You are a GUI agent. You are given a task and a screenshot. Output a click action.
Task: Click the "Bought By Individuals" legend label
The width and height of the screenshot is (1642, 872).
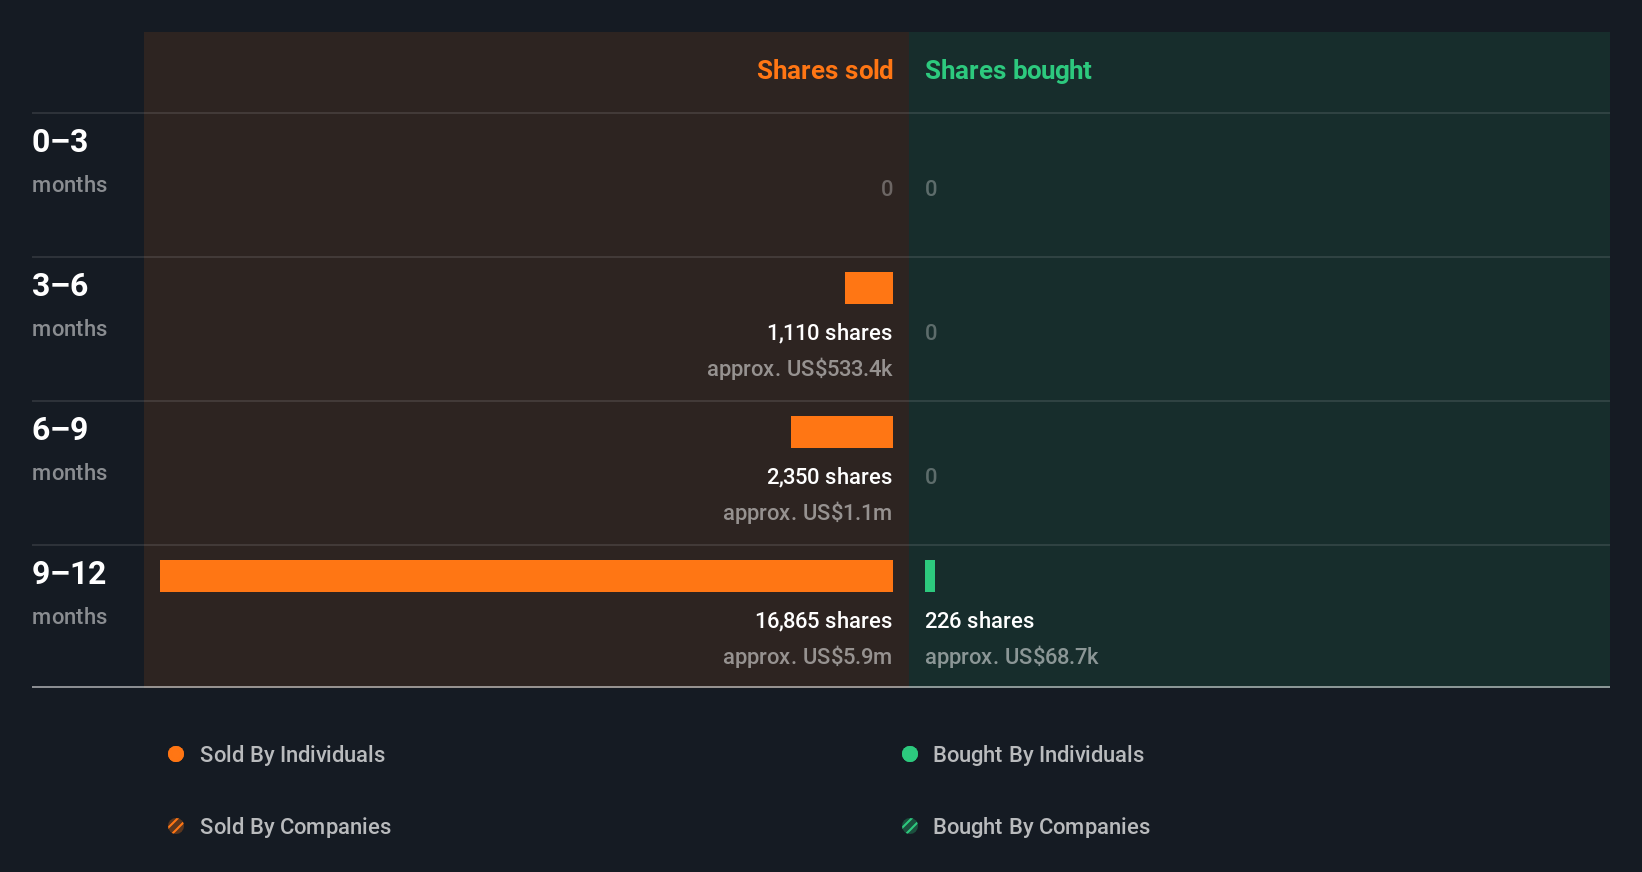point(1038,754)
